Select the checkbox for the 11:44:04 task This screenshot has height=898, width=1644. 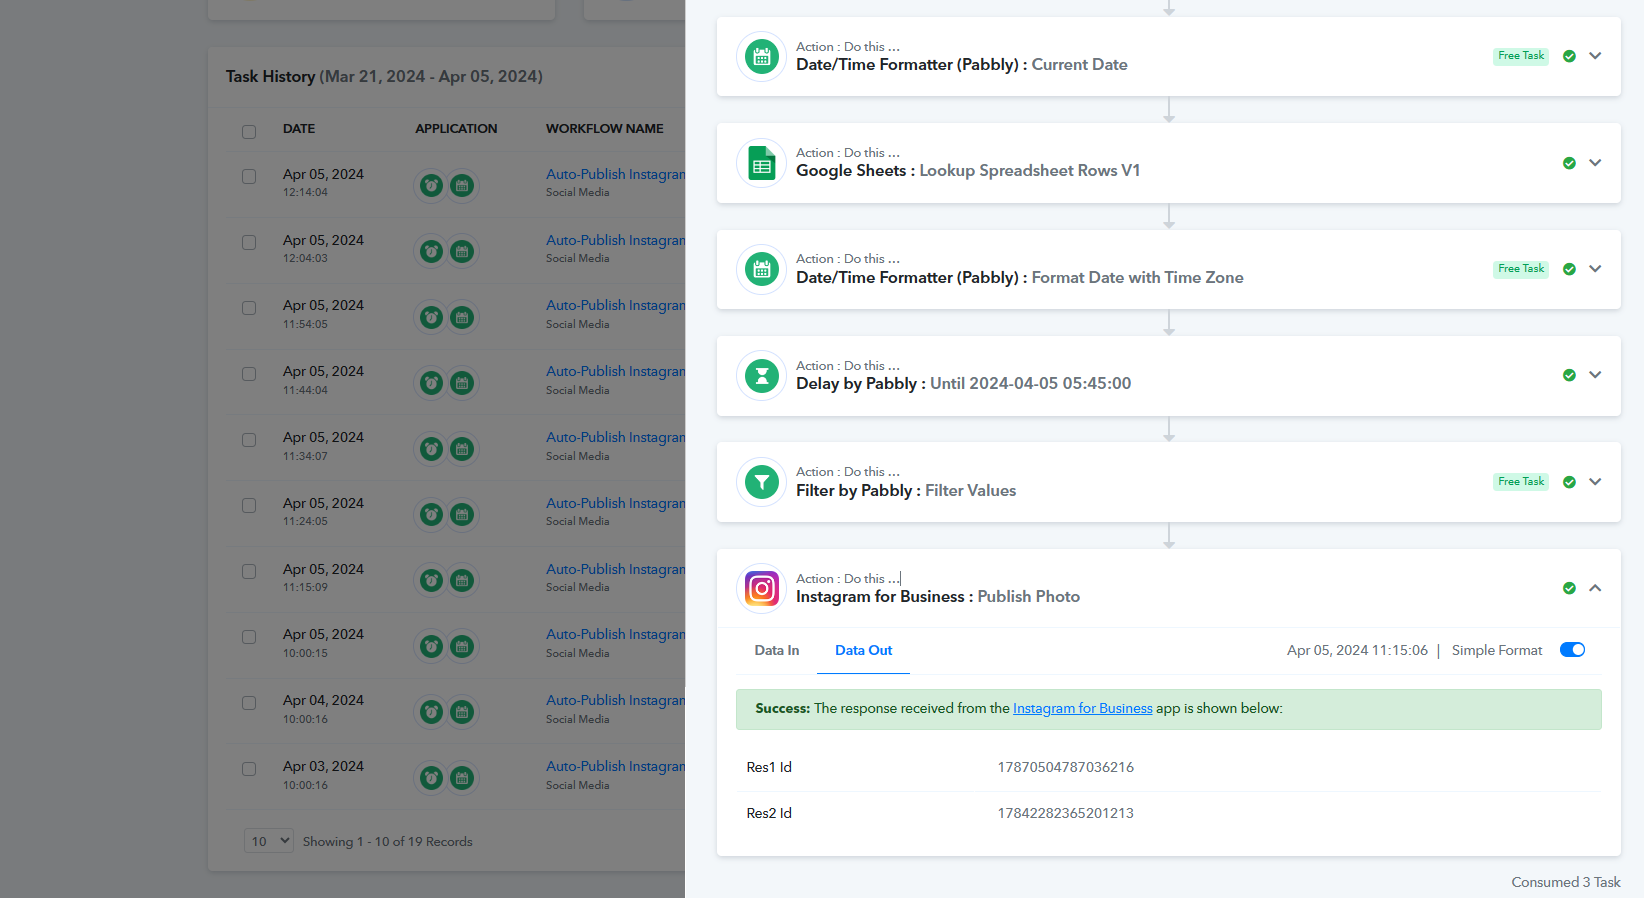[x=249, y=374]
